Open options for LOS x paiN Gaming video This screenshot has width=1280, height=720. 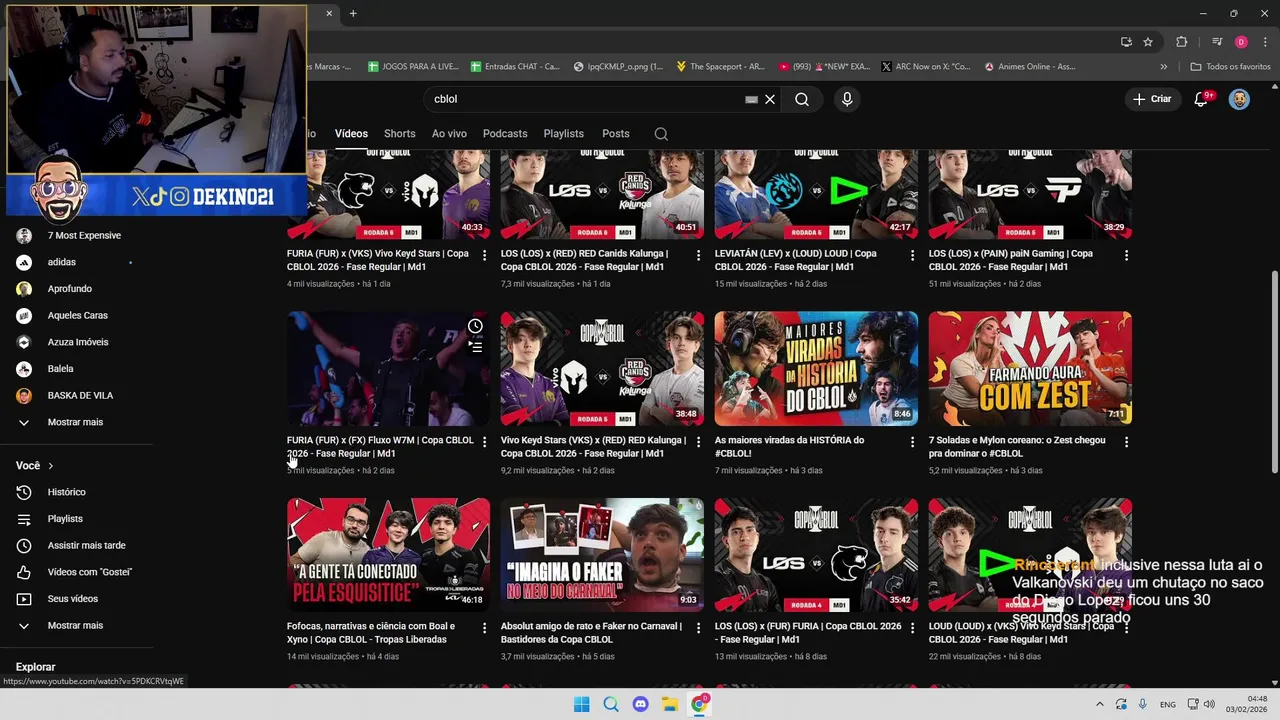(1126, 256)
